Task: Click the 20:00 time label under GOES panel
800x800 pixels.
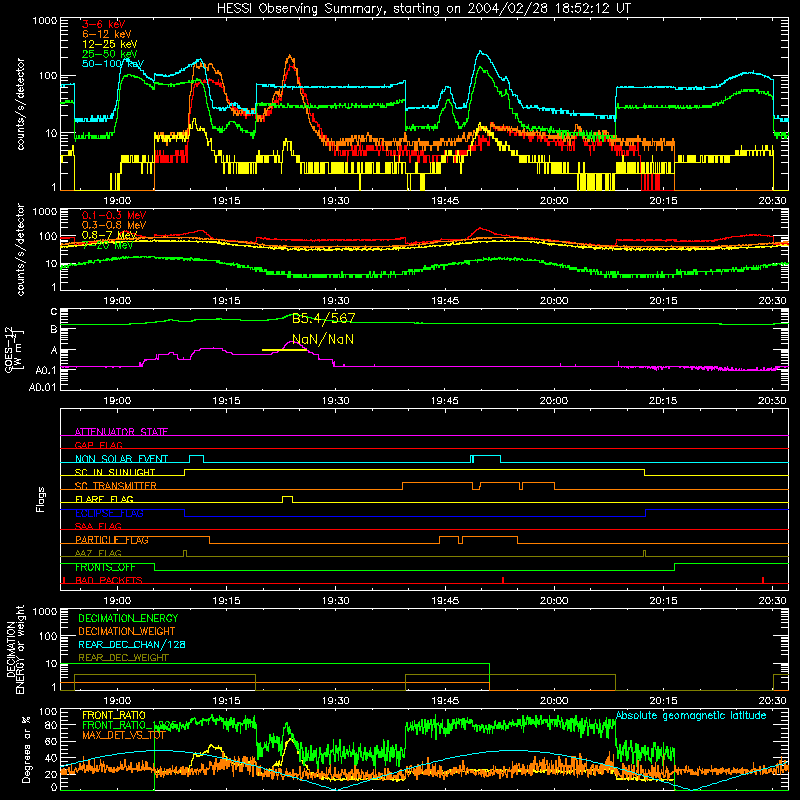Action: [x=554, y=401]
